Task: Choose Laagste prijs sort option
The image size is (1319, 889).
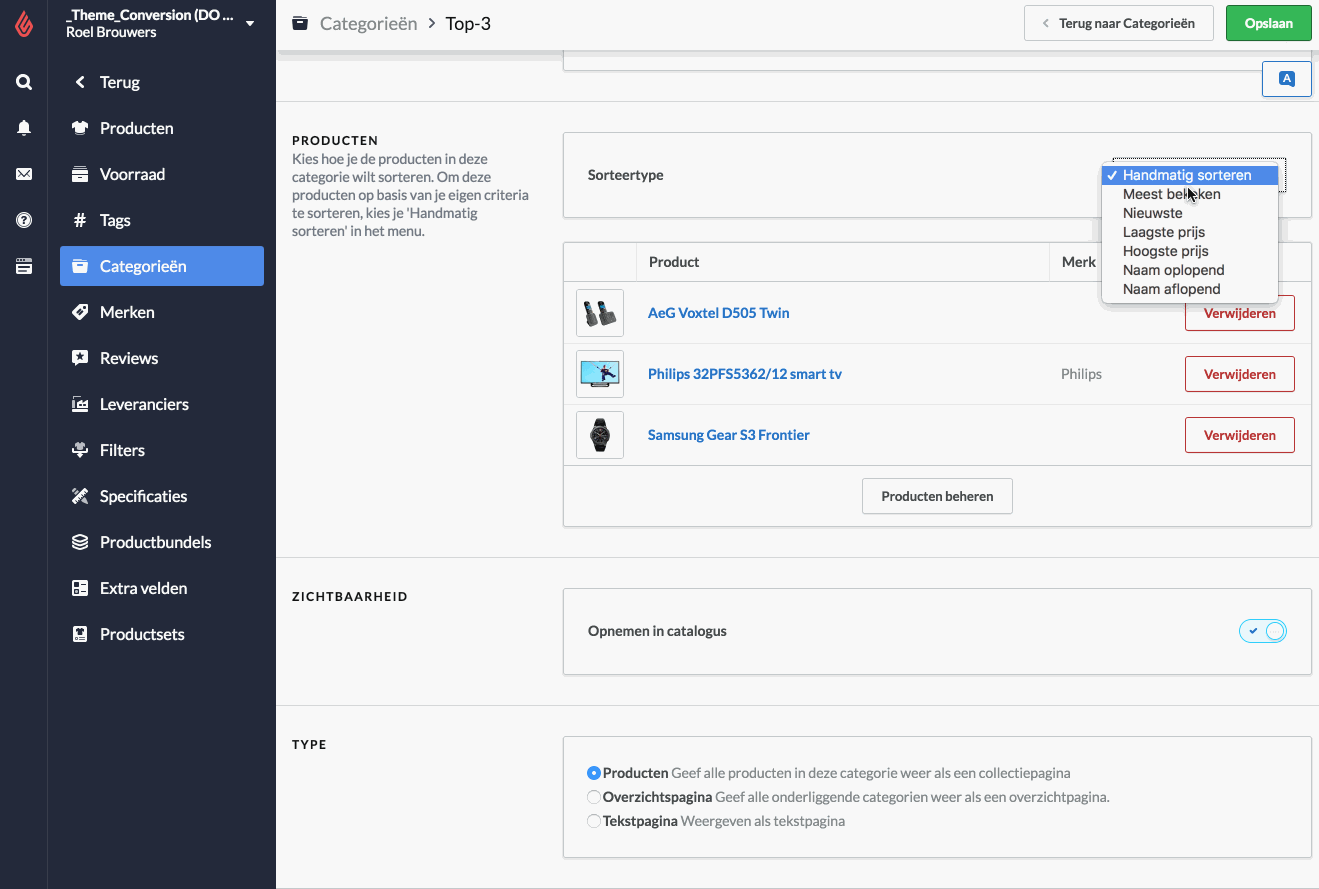Action: tap(1189, 232)
